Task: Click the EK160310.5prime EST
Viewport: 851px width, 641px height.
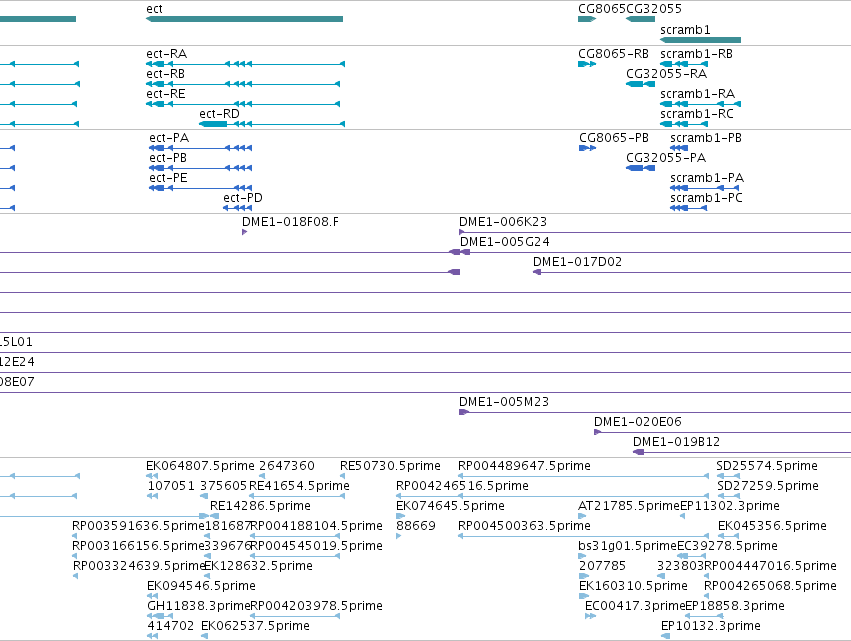Action: pos(583,596)
